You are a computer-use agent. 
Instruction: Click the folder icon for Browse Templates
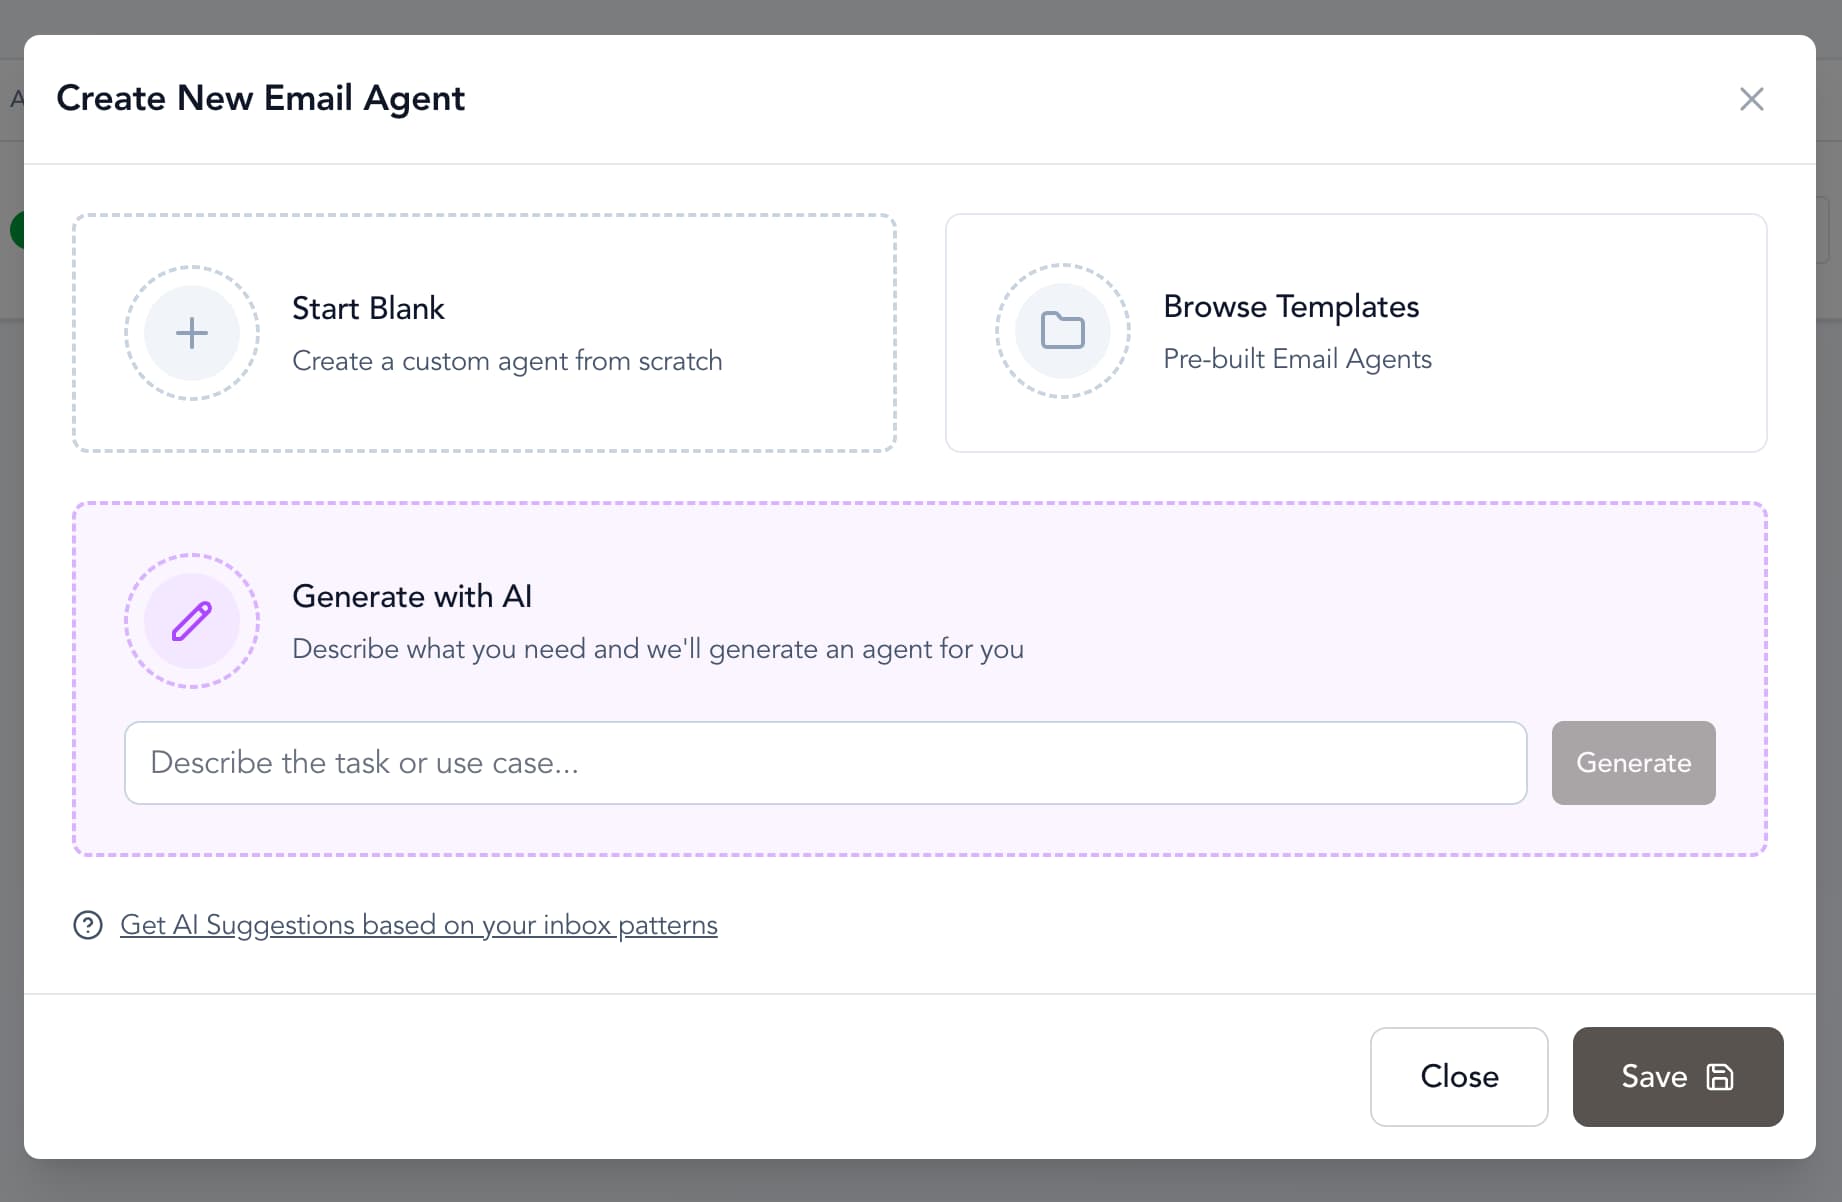[1062, 331]
